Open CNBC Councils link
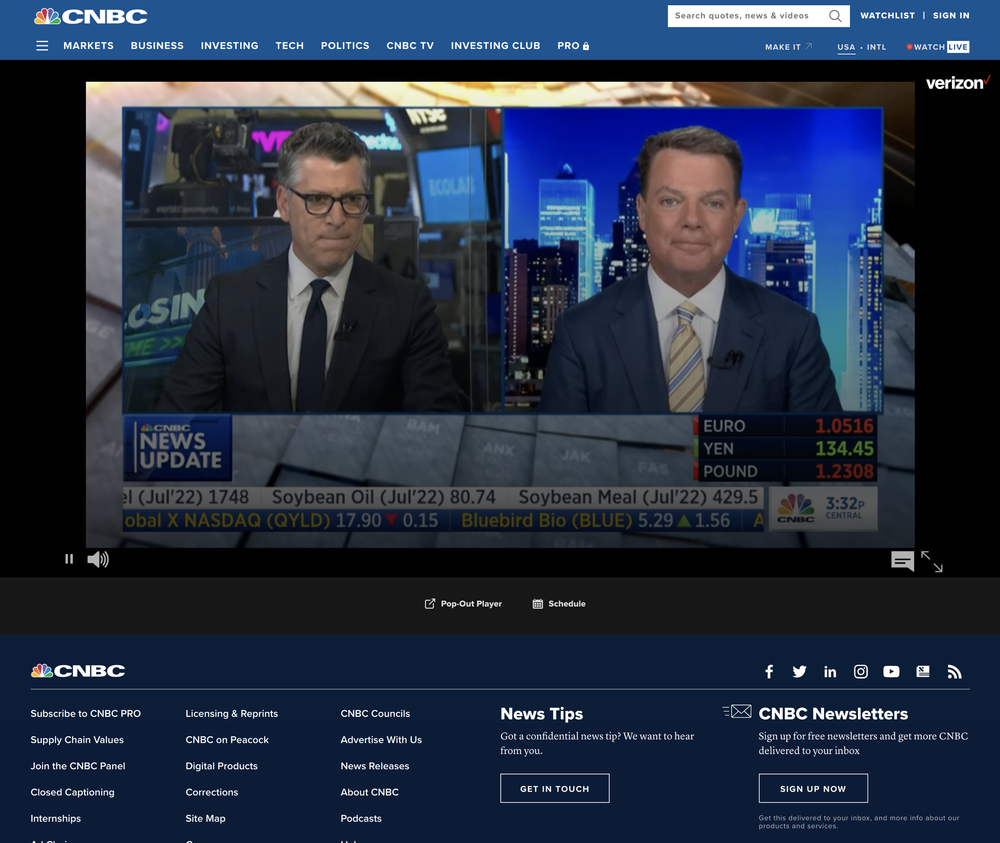Image resolution: width=1000 pixels, height=843 pixels. point(375,714)
